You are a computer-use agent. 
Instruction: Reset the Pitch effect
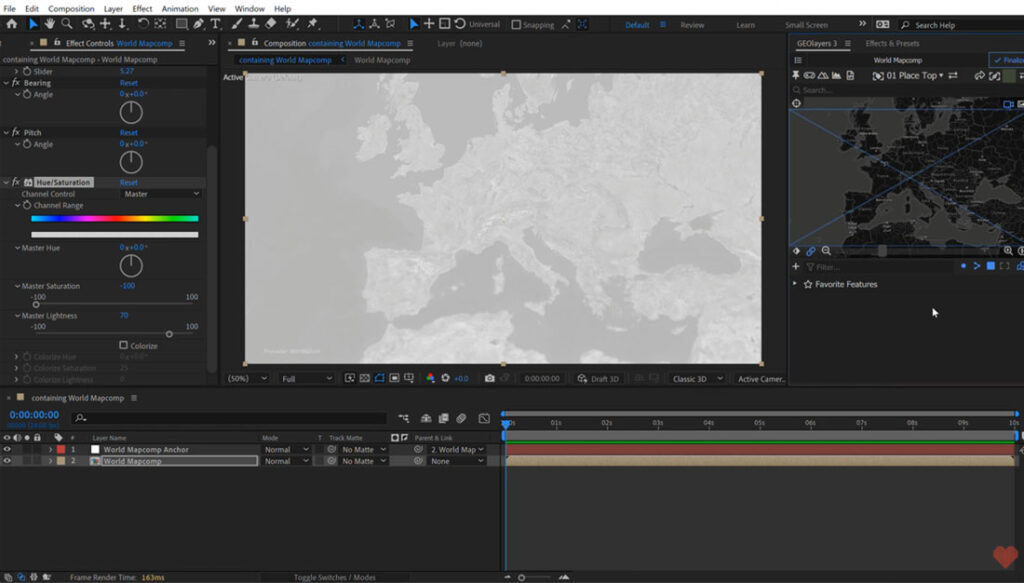click(x=129, y=133)
